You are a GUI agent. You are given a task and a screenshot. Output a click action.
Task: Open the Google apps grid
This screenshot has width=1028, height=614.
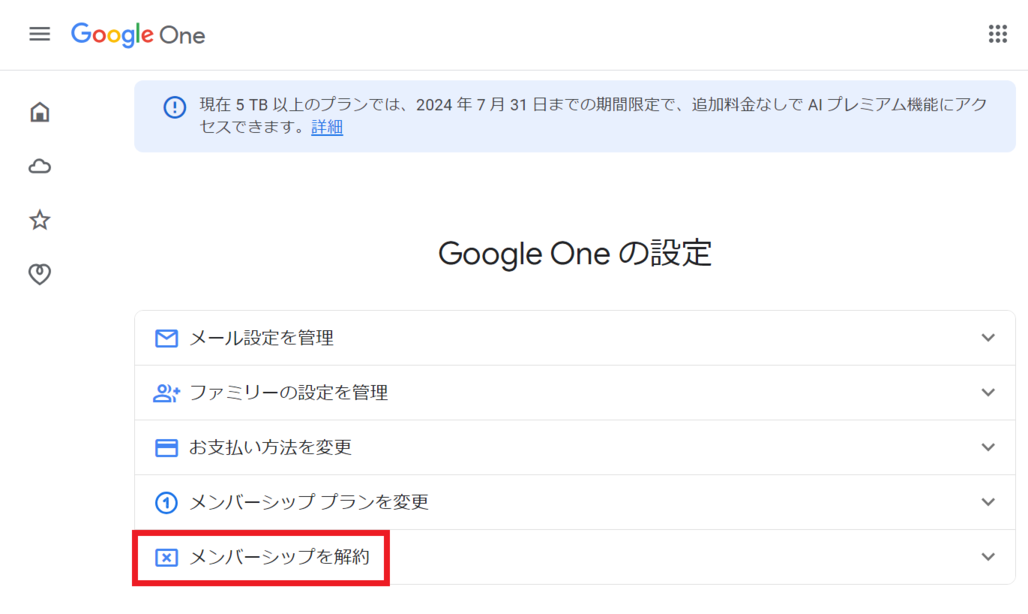pos(997,34)
